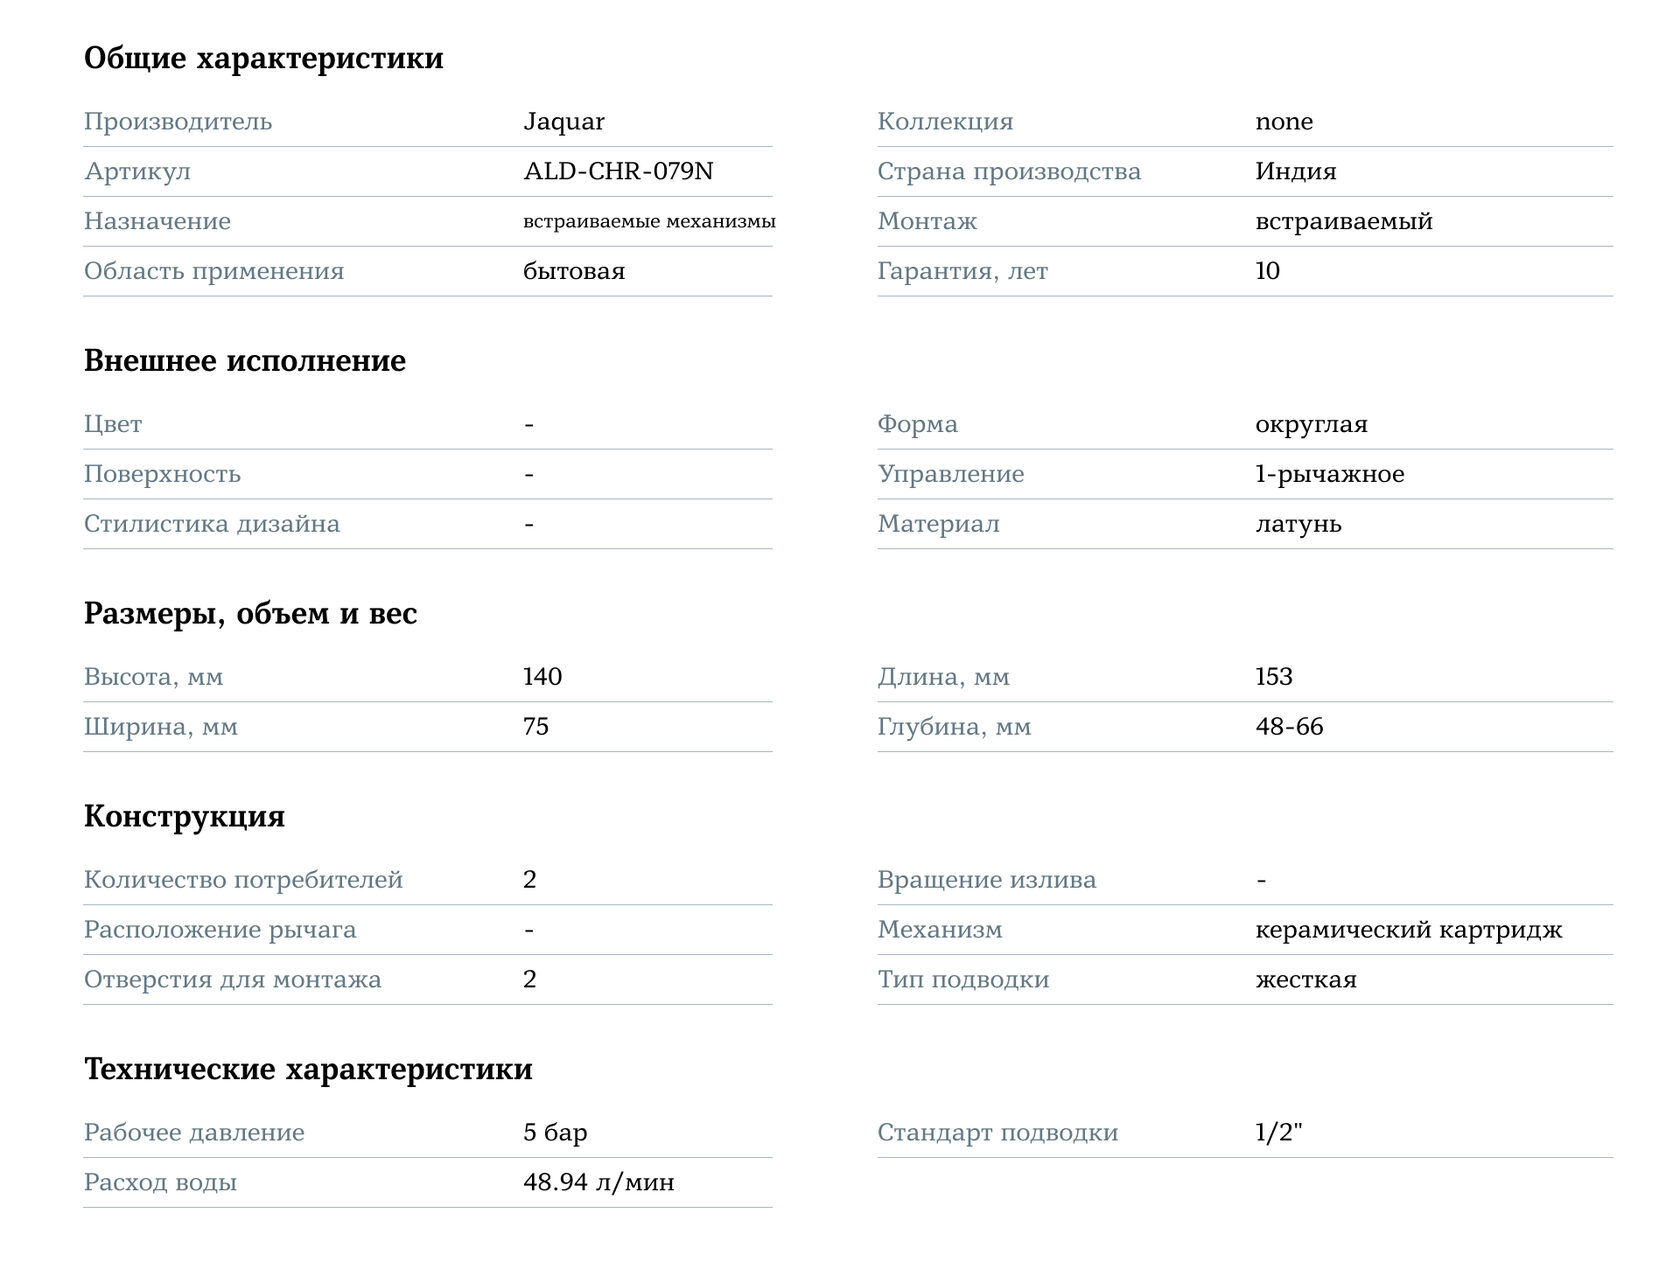Select the water flow value 48.94 л/мин
The height and width of the screenshot is (1276, 1680).
(x=598, y=1183)
